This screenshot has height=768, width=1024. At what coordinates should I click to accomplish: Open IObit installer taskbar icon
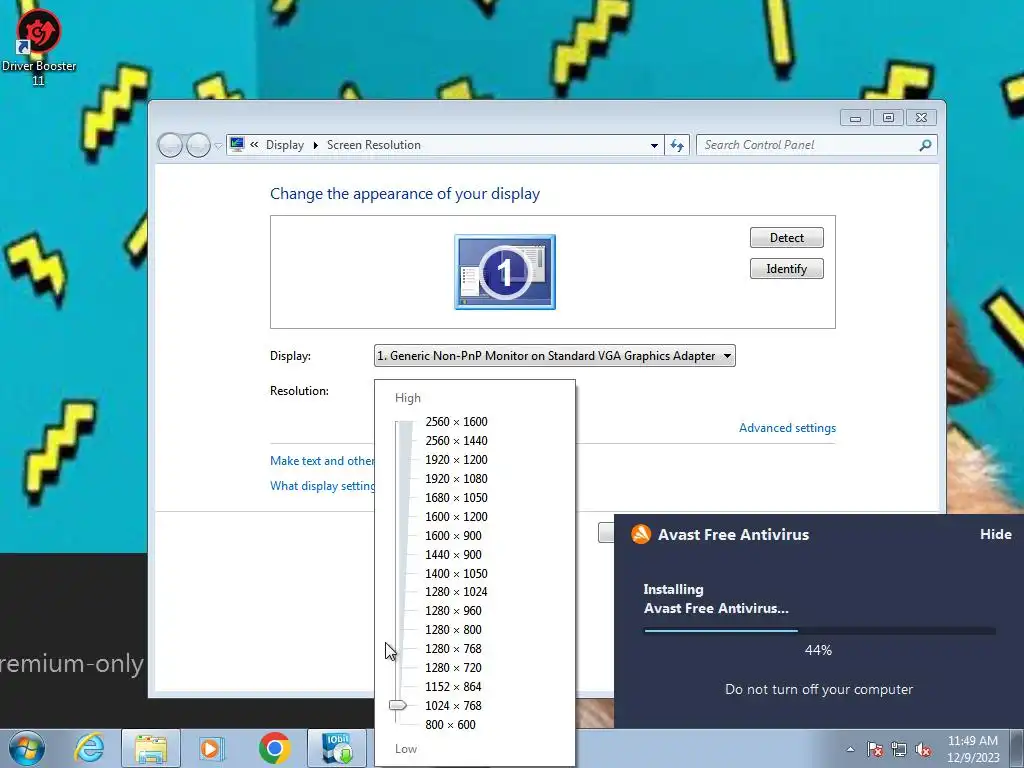coord(337,748)
